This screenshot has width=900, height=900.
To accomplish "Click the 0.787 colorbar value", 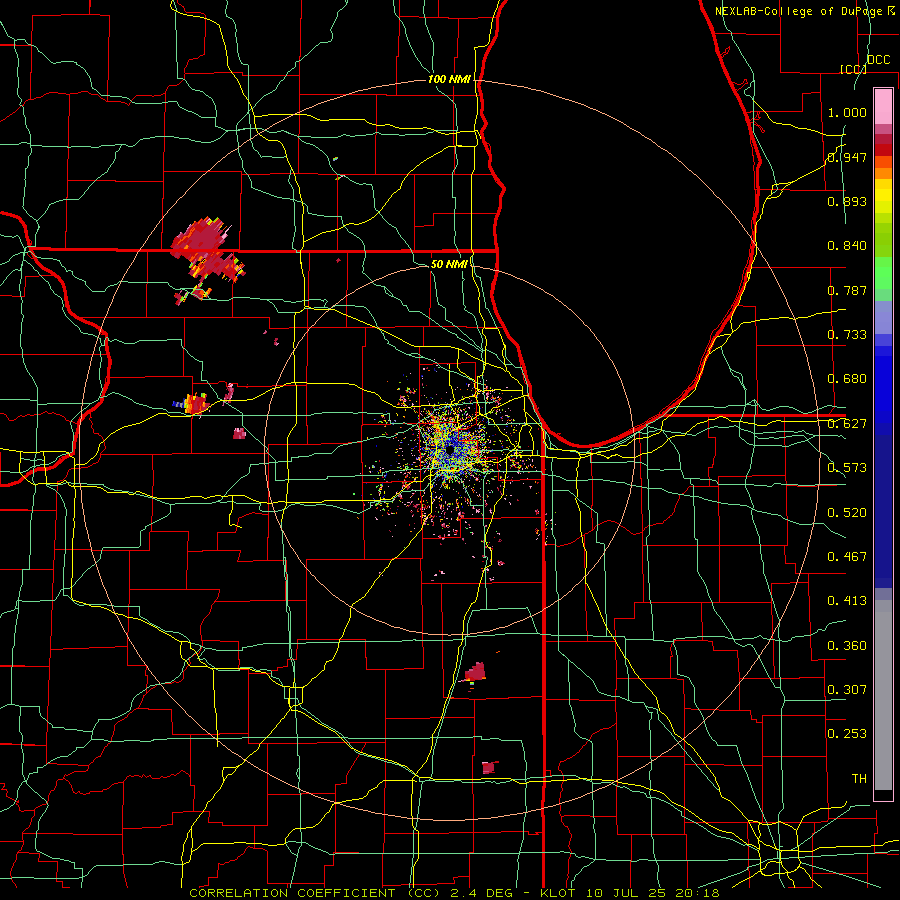I will pos(847,290).
